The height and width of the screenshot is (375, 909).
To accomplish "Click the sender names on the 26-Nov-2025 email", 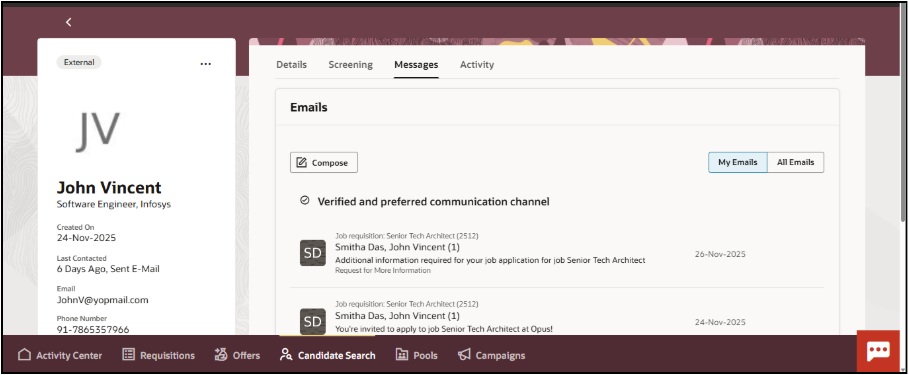I will pyautogui.click(x=398, y=247).
